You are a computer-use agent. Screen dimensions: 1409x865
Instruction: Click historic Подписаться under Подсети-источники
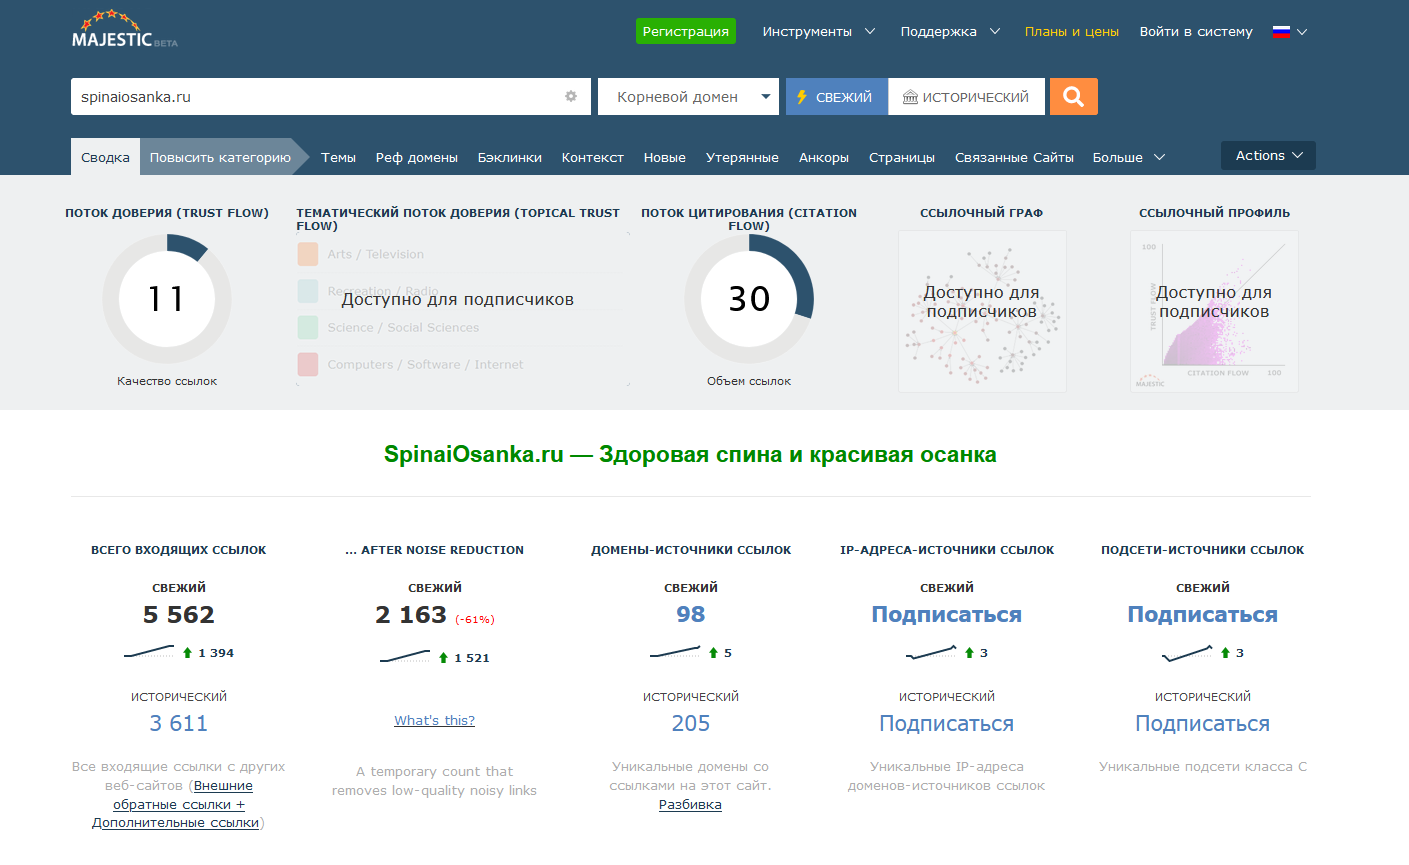1203,723
